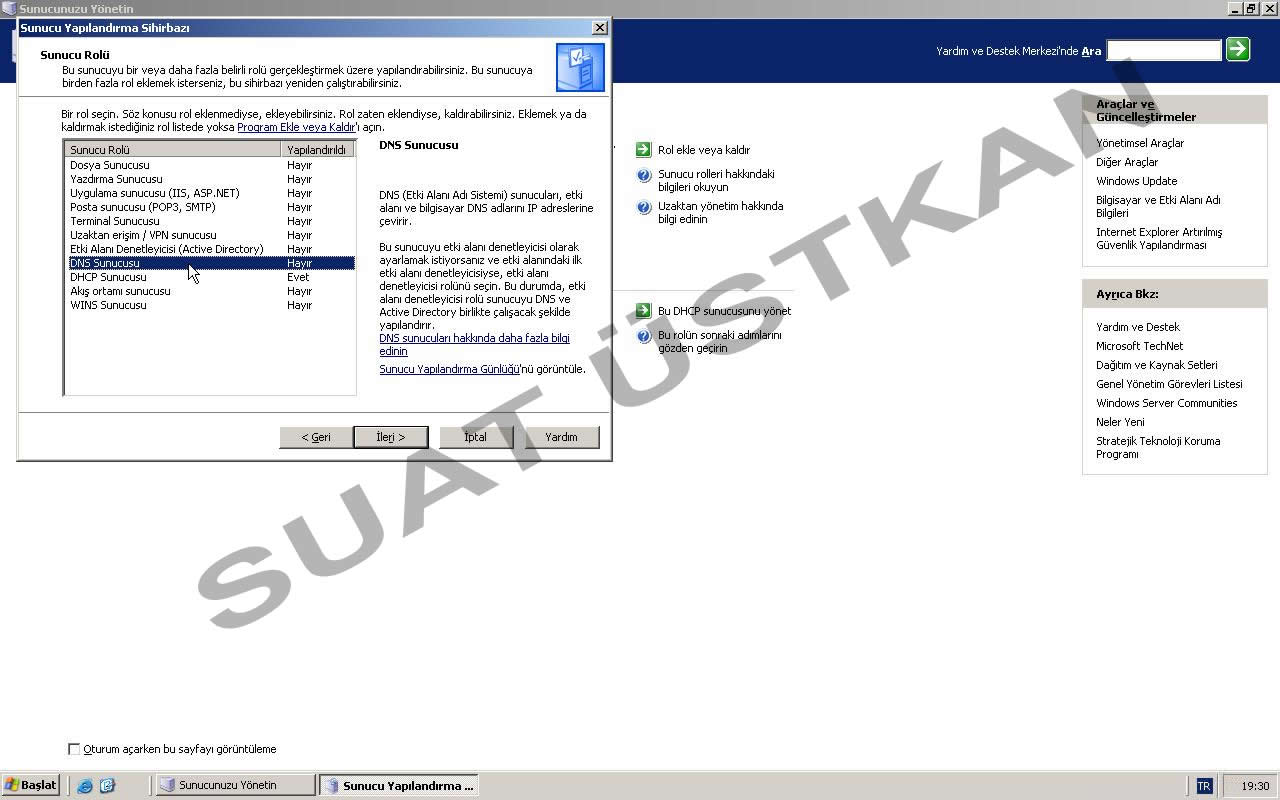This screenshot has width=1280, height=800.
Task: Click help icon next to Bu rolün sonraki adımlarını
Action: [x=644, y=337]
